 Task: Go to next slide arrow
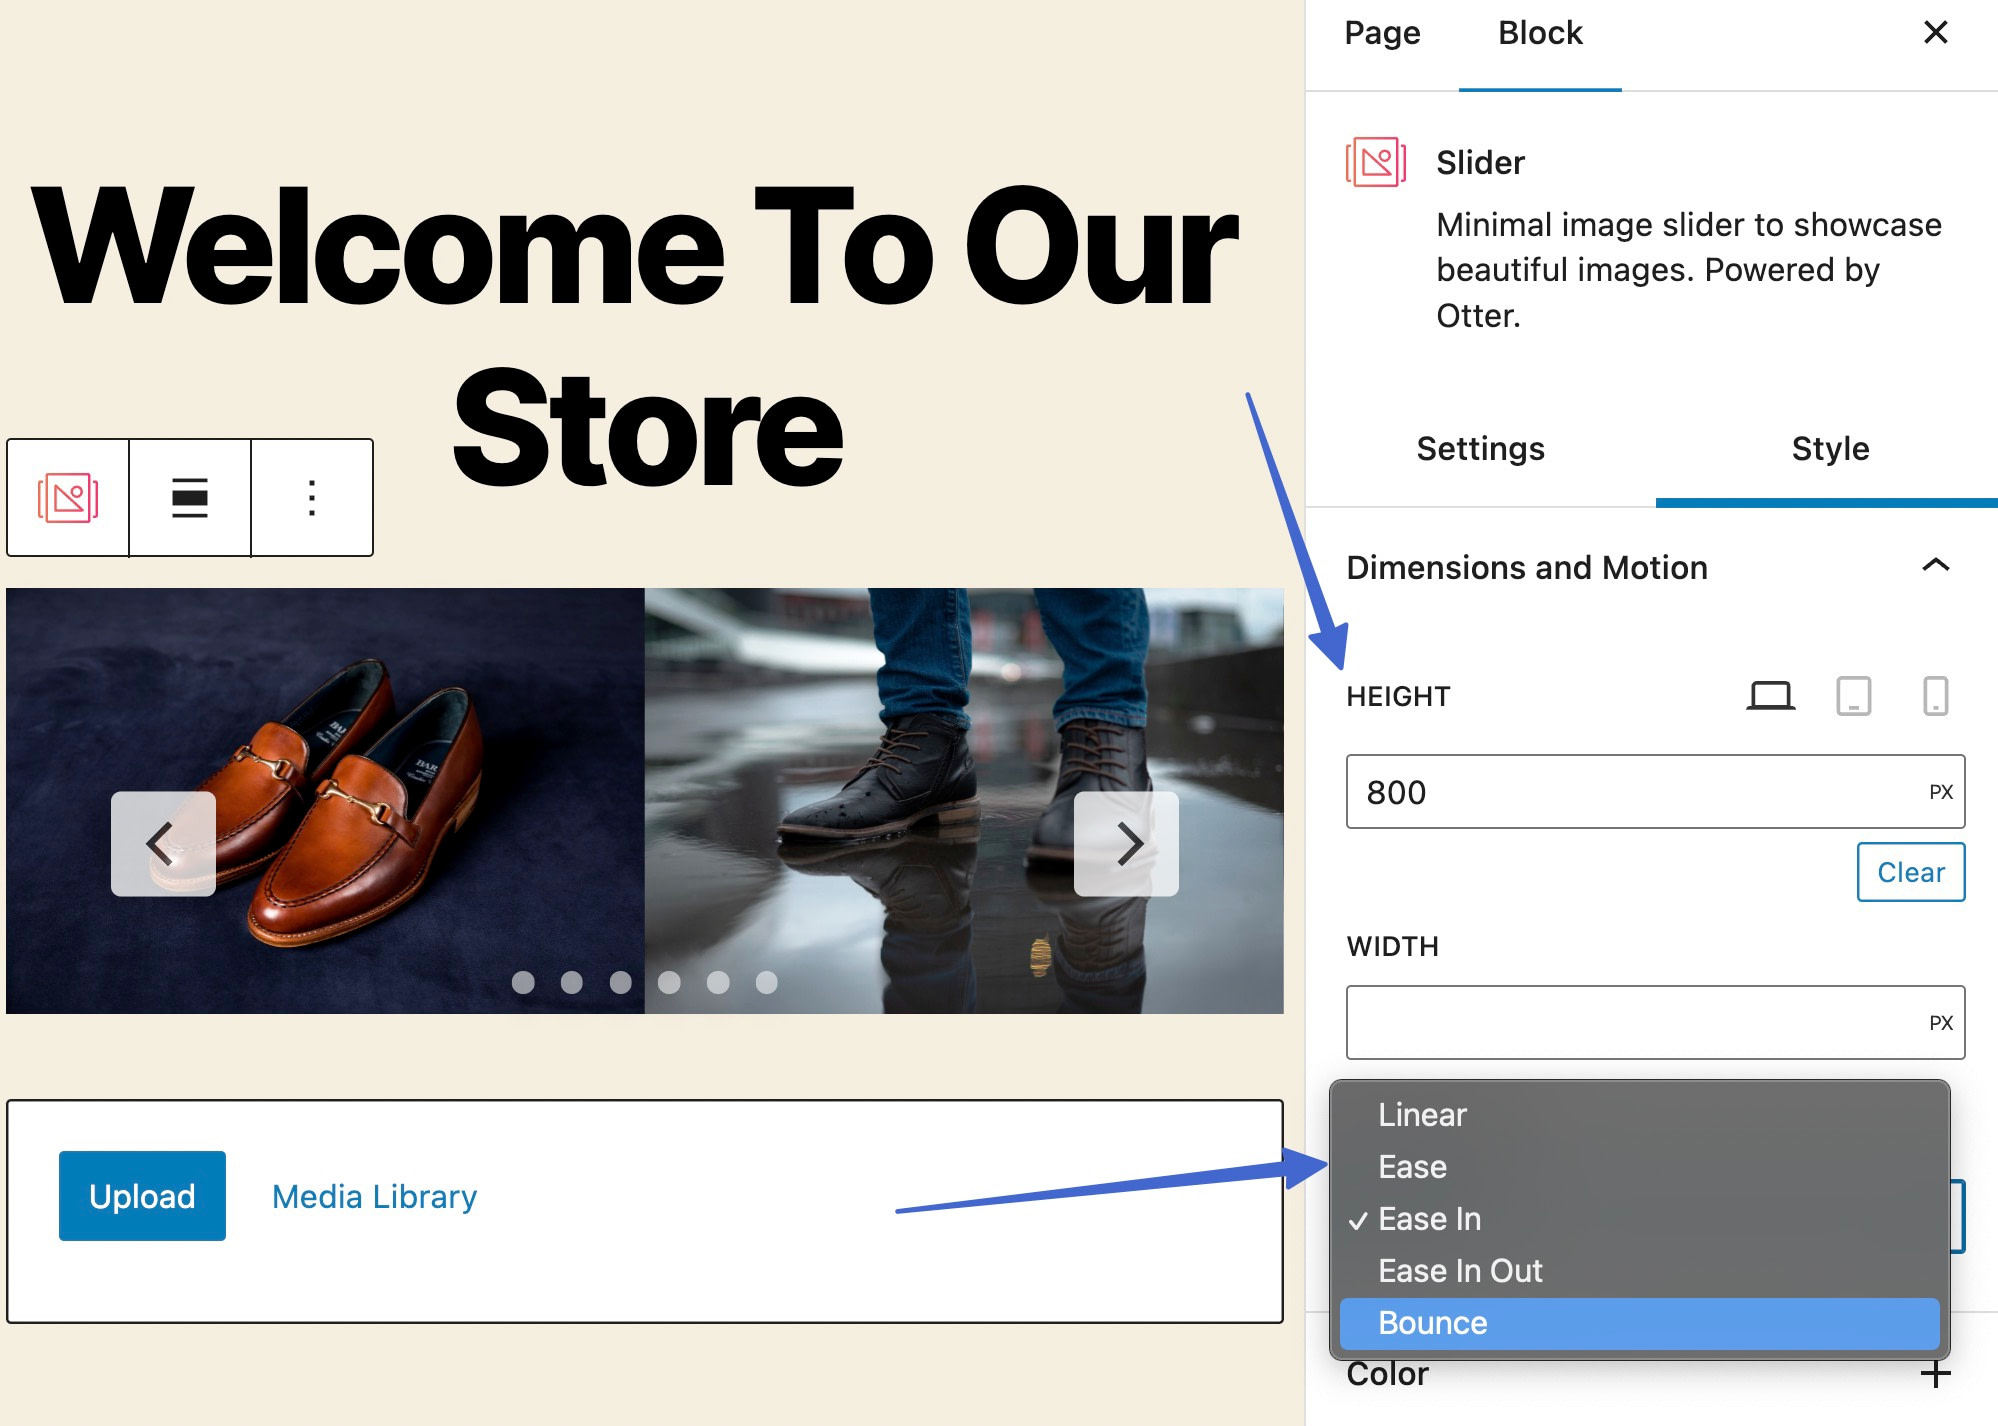tap(1126, 843)
